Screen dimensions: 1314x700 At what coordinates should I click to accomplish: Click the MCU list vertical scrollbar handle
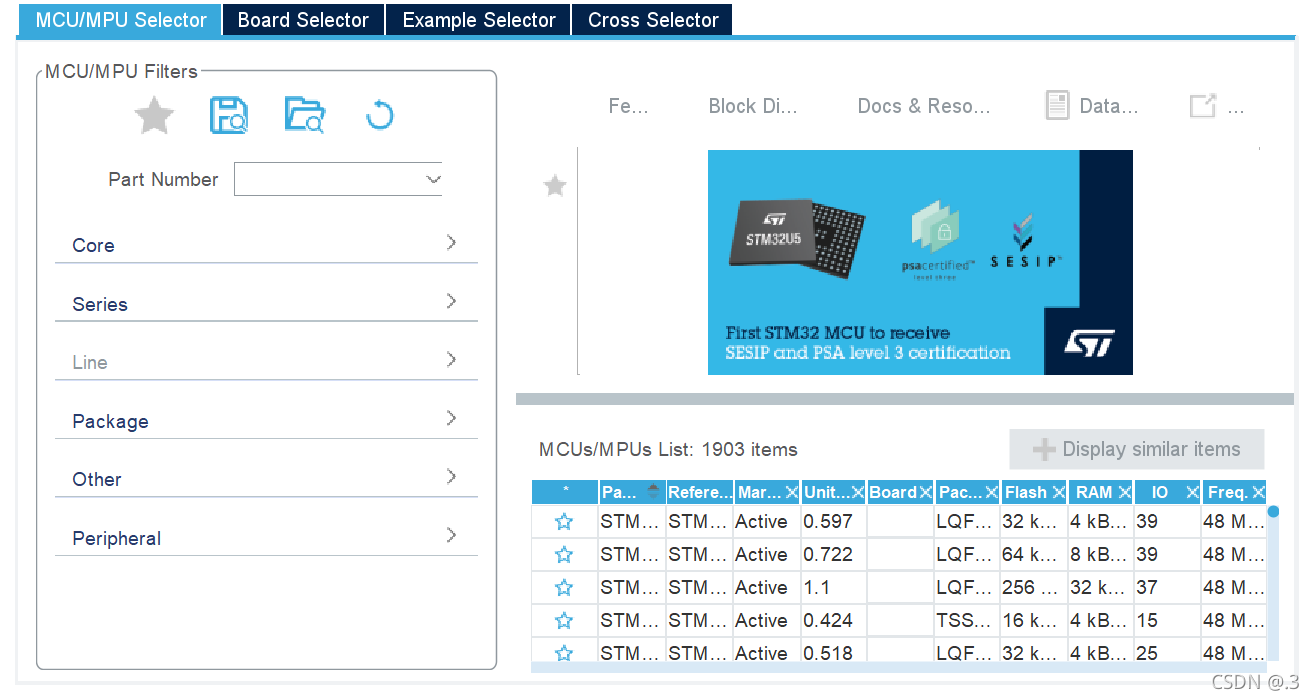pyautogui.click(x=1273, y=511)
